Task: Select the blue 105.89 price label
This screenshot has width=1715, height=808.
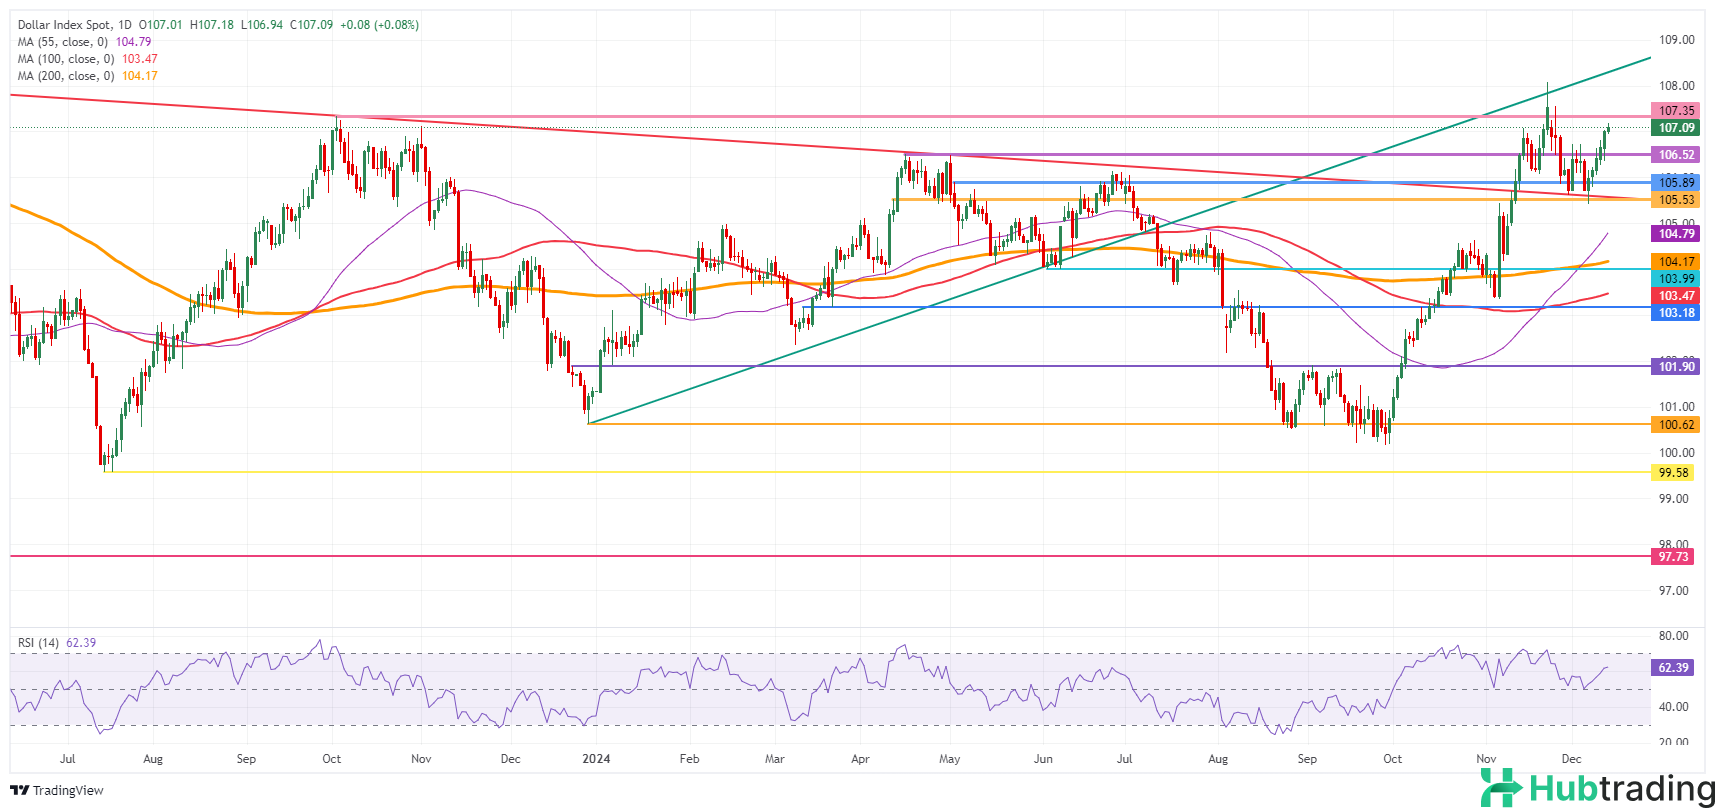Action: point(1676,183)
